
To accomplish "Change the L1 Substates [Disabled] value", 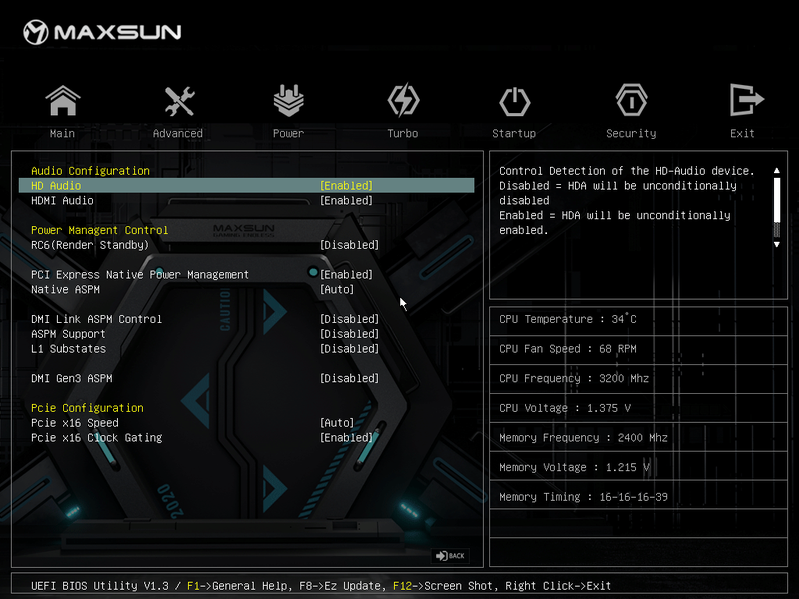I will coord(350,348).
